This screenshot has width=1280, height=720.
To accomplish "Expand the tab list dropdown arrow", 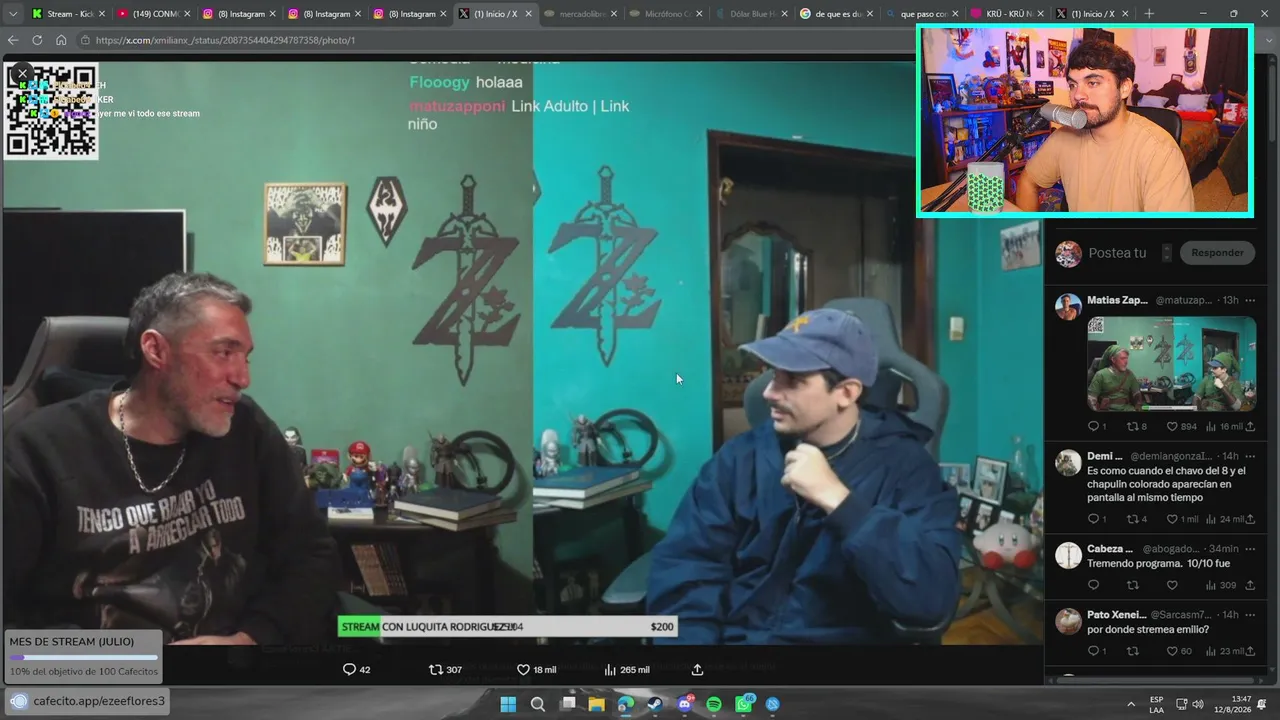I will [x=11, y=14].
